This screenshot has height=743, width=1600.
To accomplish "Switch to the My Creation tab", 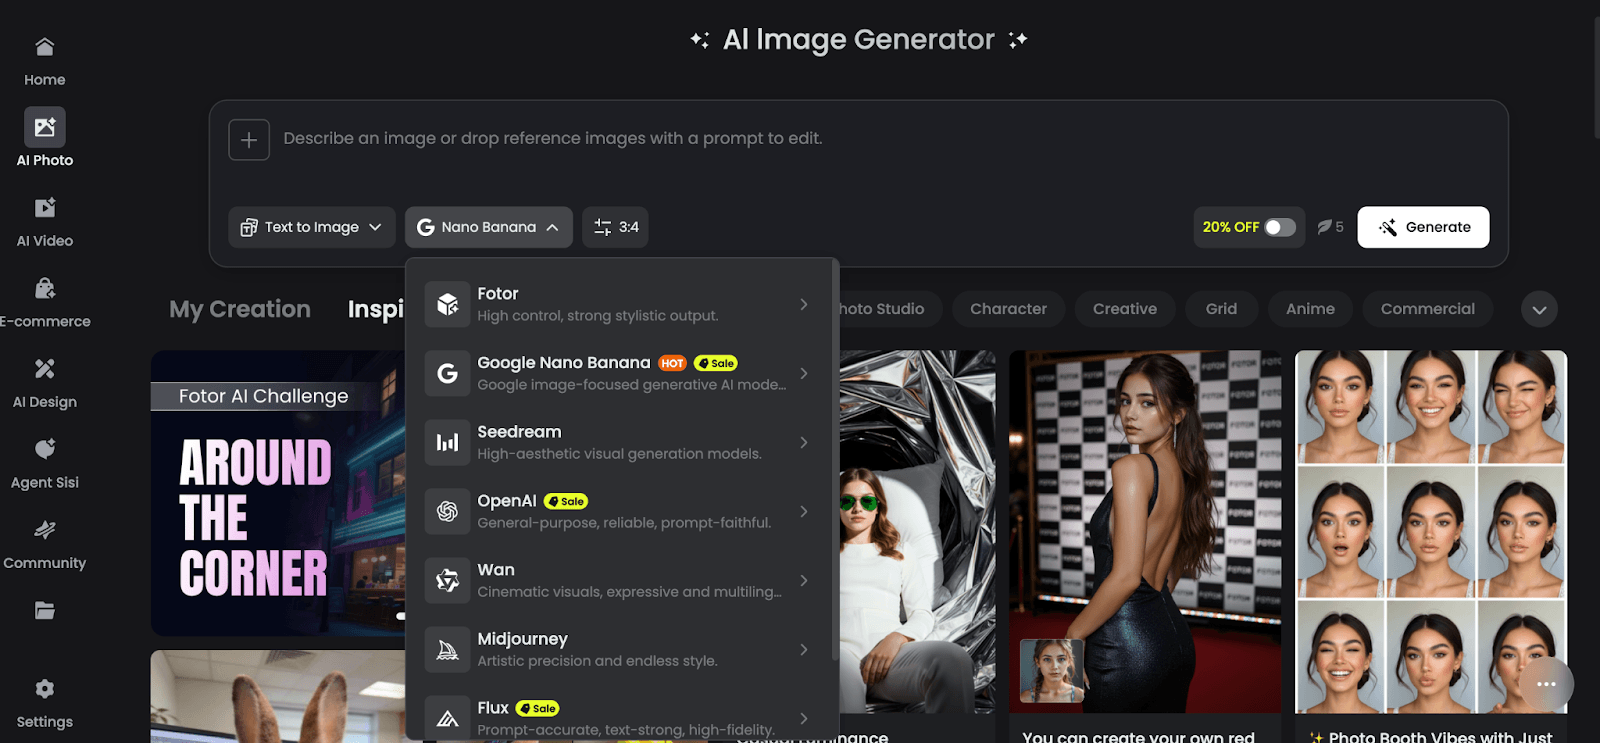I will coord(240,309).
